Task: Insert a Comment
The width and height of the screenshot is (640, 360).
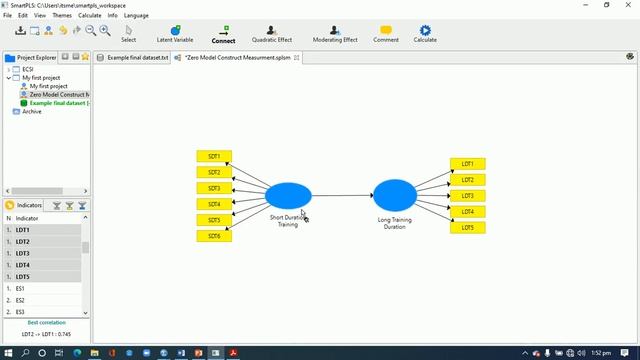Action: 386,34
